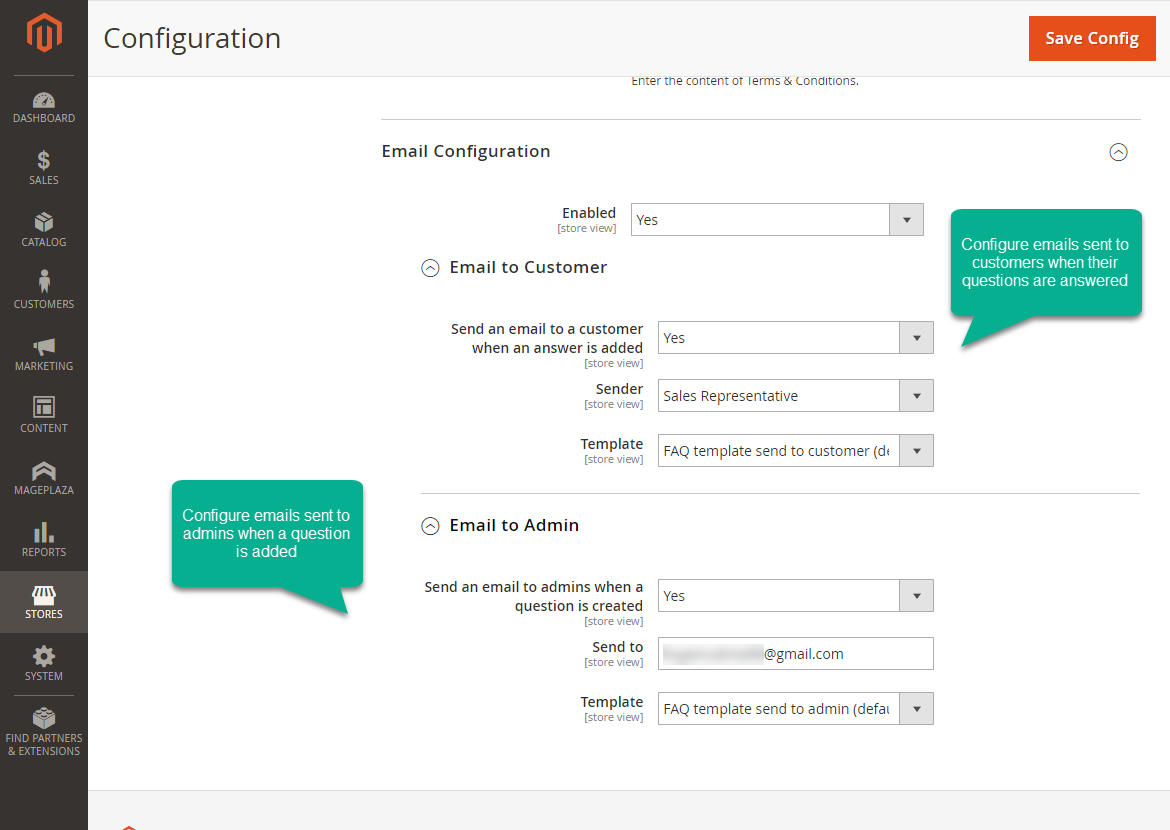The height and width of the screenshot is (830, 1170).
Task: Select the Sales icon in the sidebar
Action: tap(44, 168)
